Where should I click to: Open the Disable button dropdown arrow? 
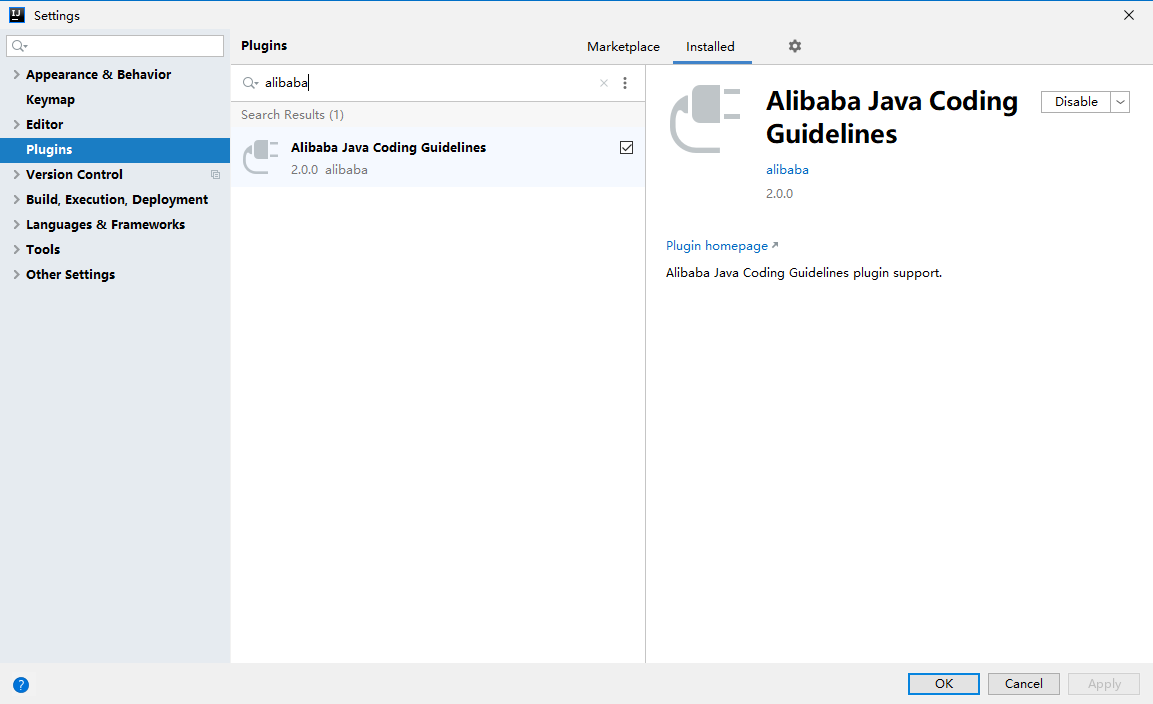coord(1120,102)
